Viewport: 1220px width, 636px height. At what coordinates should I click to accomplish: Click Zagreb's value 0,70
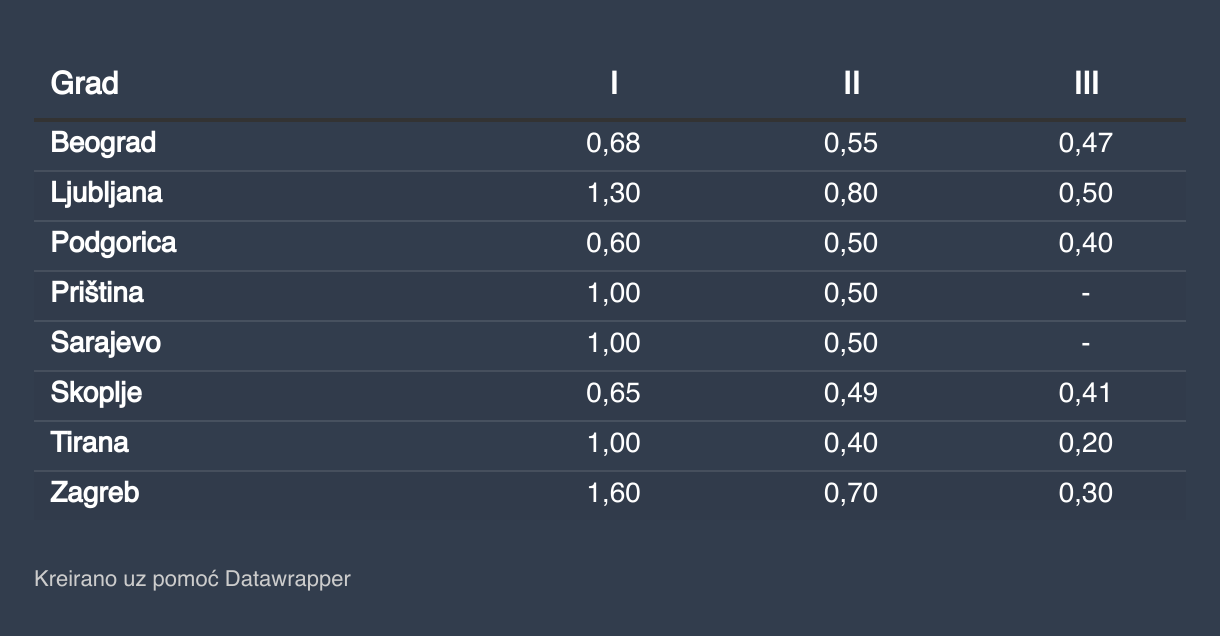[851, 493]
